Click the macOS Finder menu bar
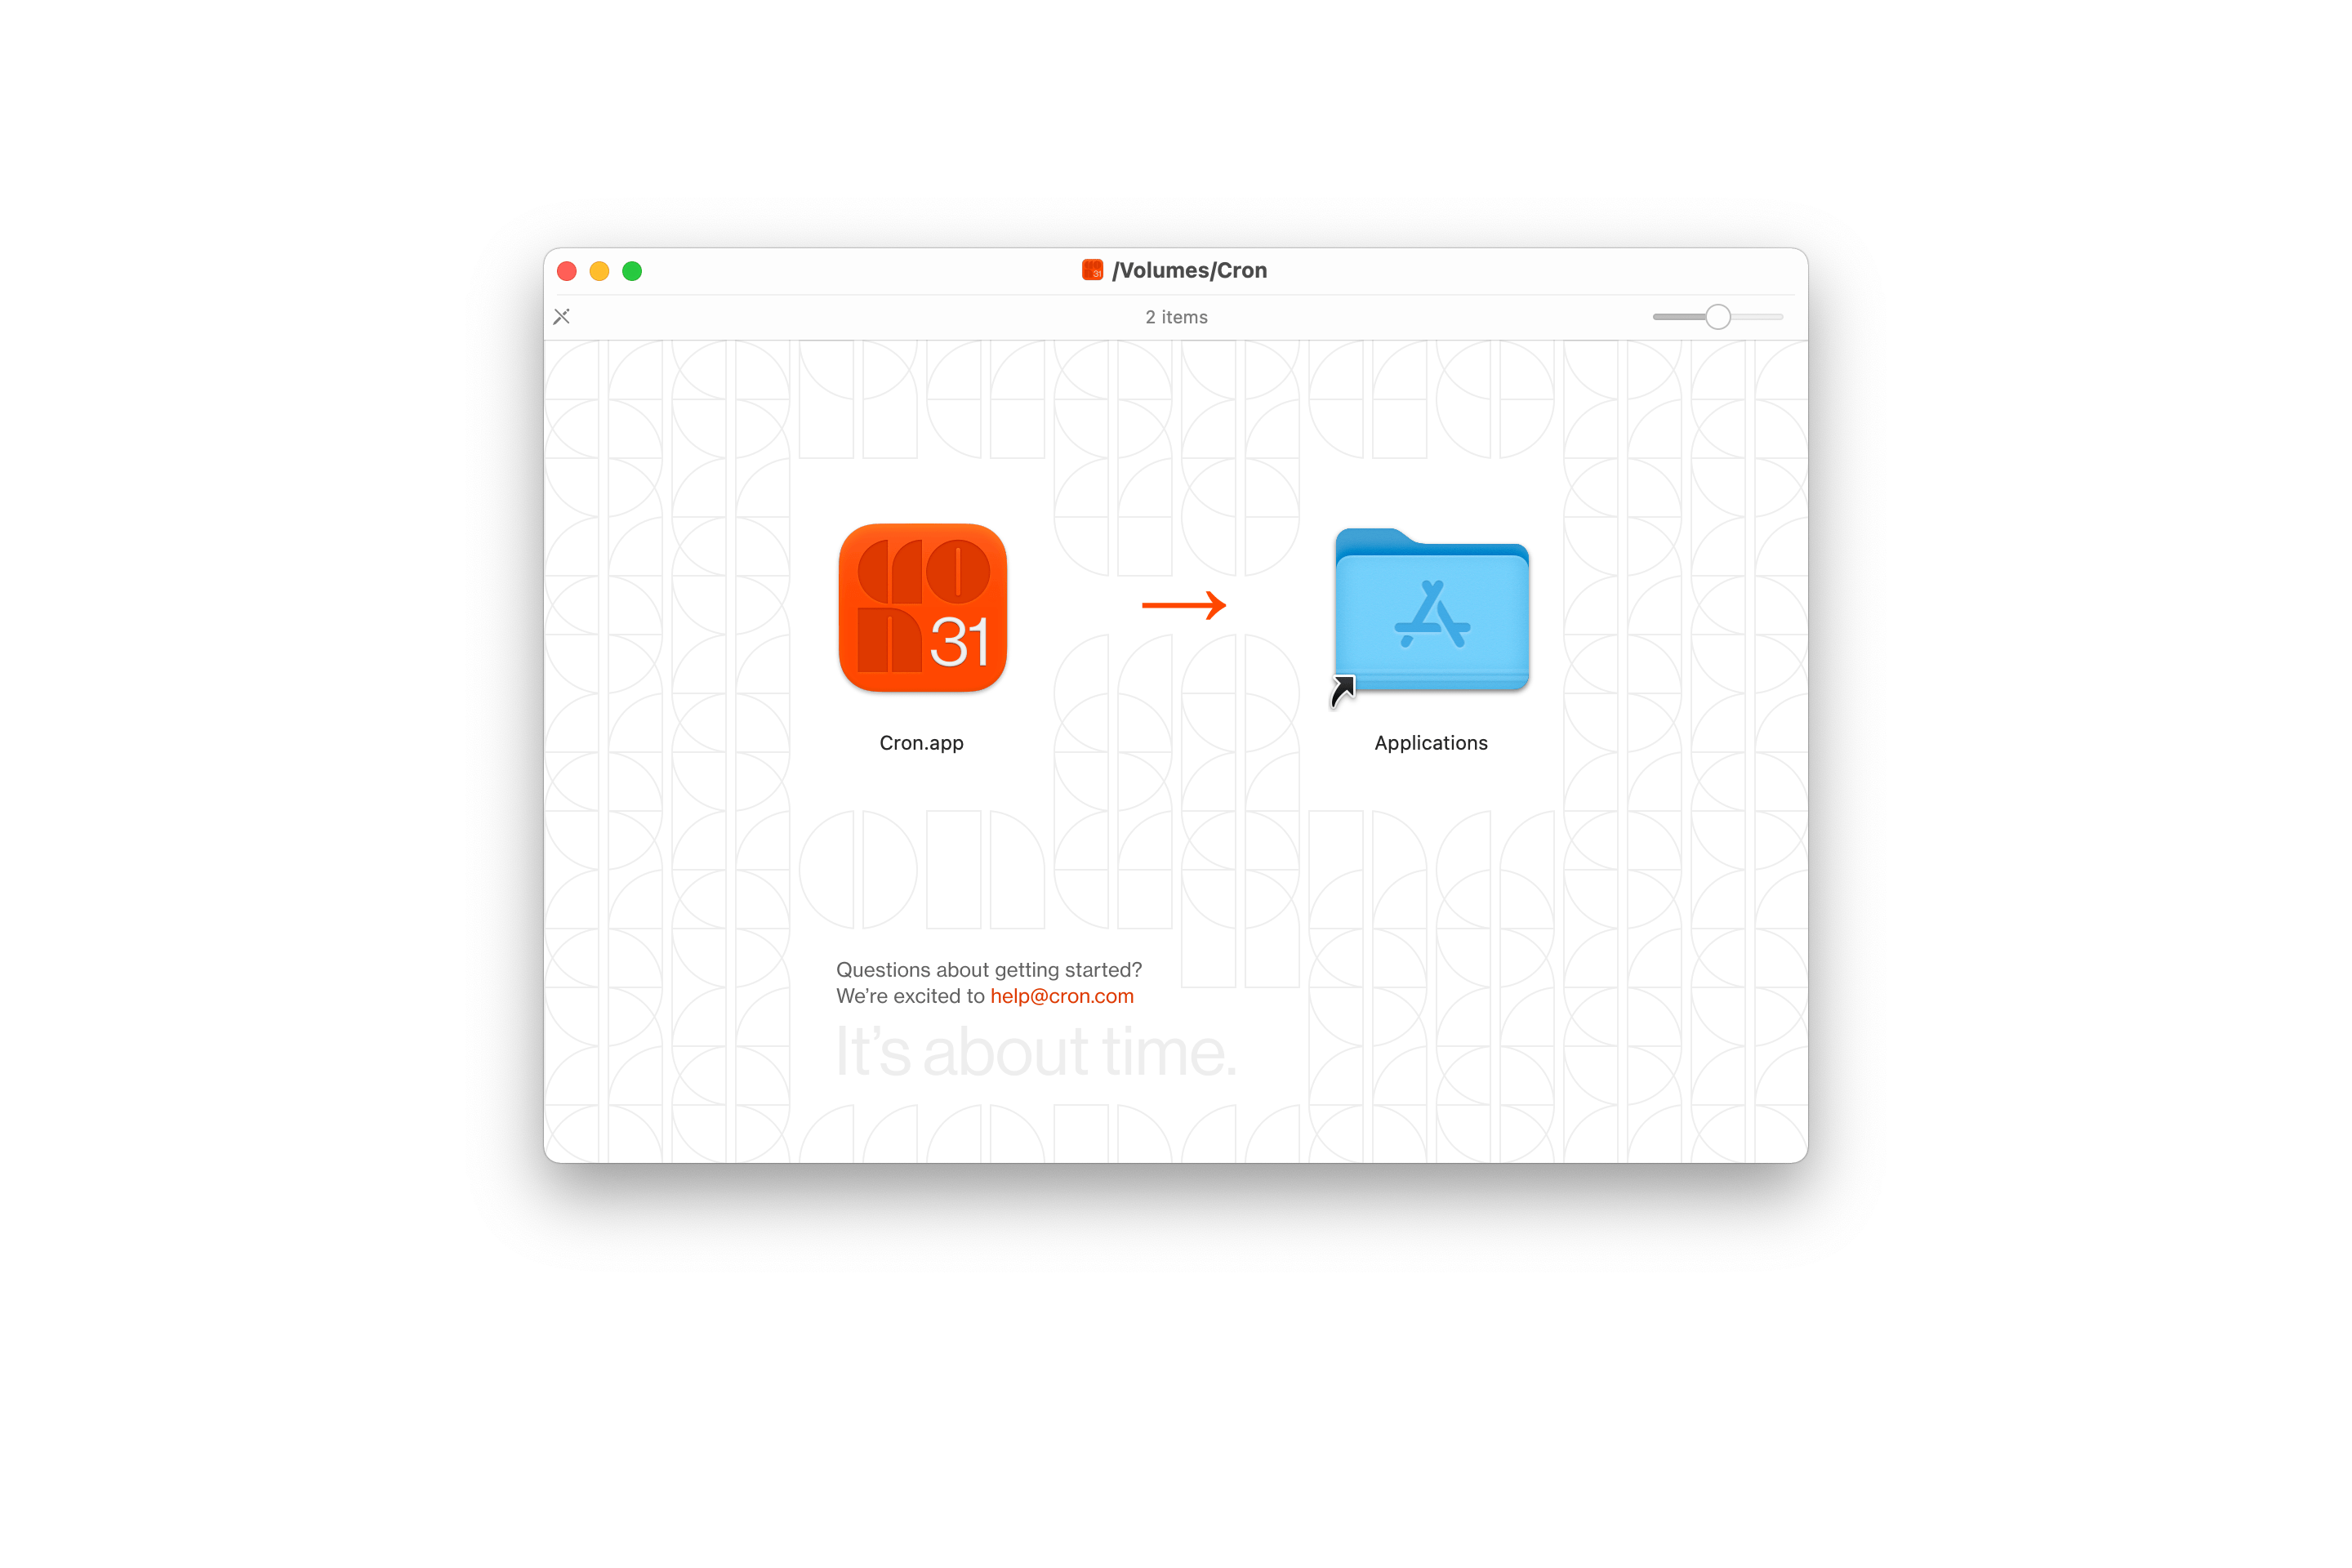 click(x=1176, y=269)
